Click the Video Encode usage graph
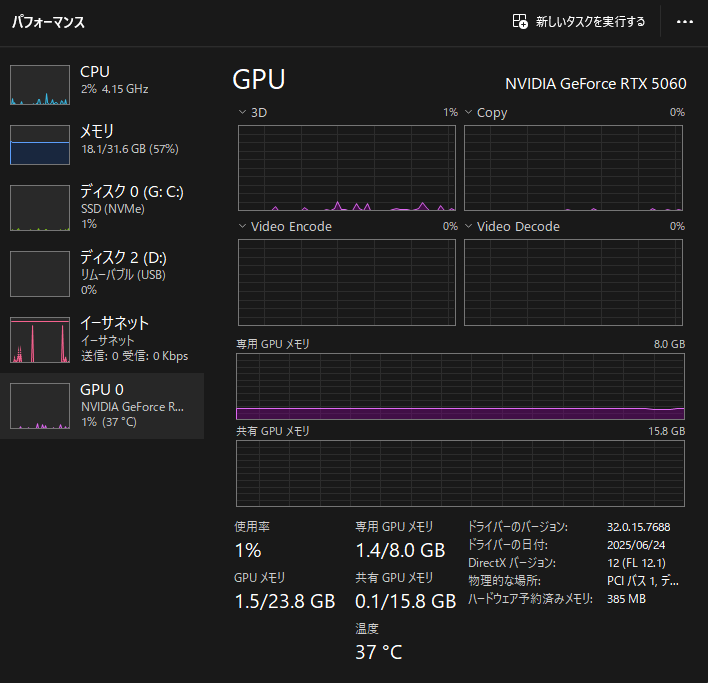The width and height of the screenshot is (708, 683). tap(346, 282)
